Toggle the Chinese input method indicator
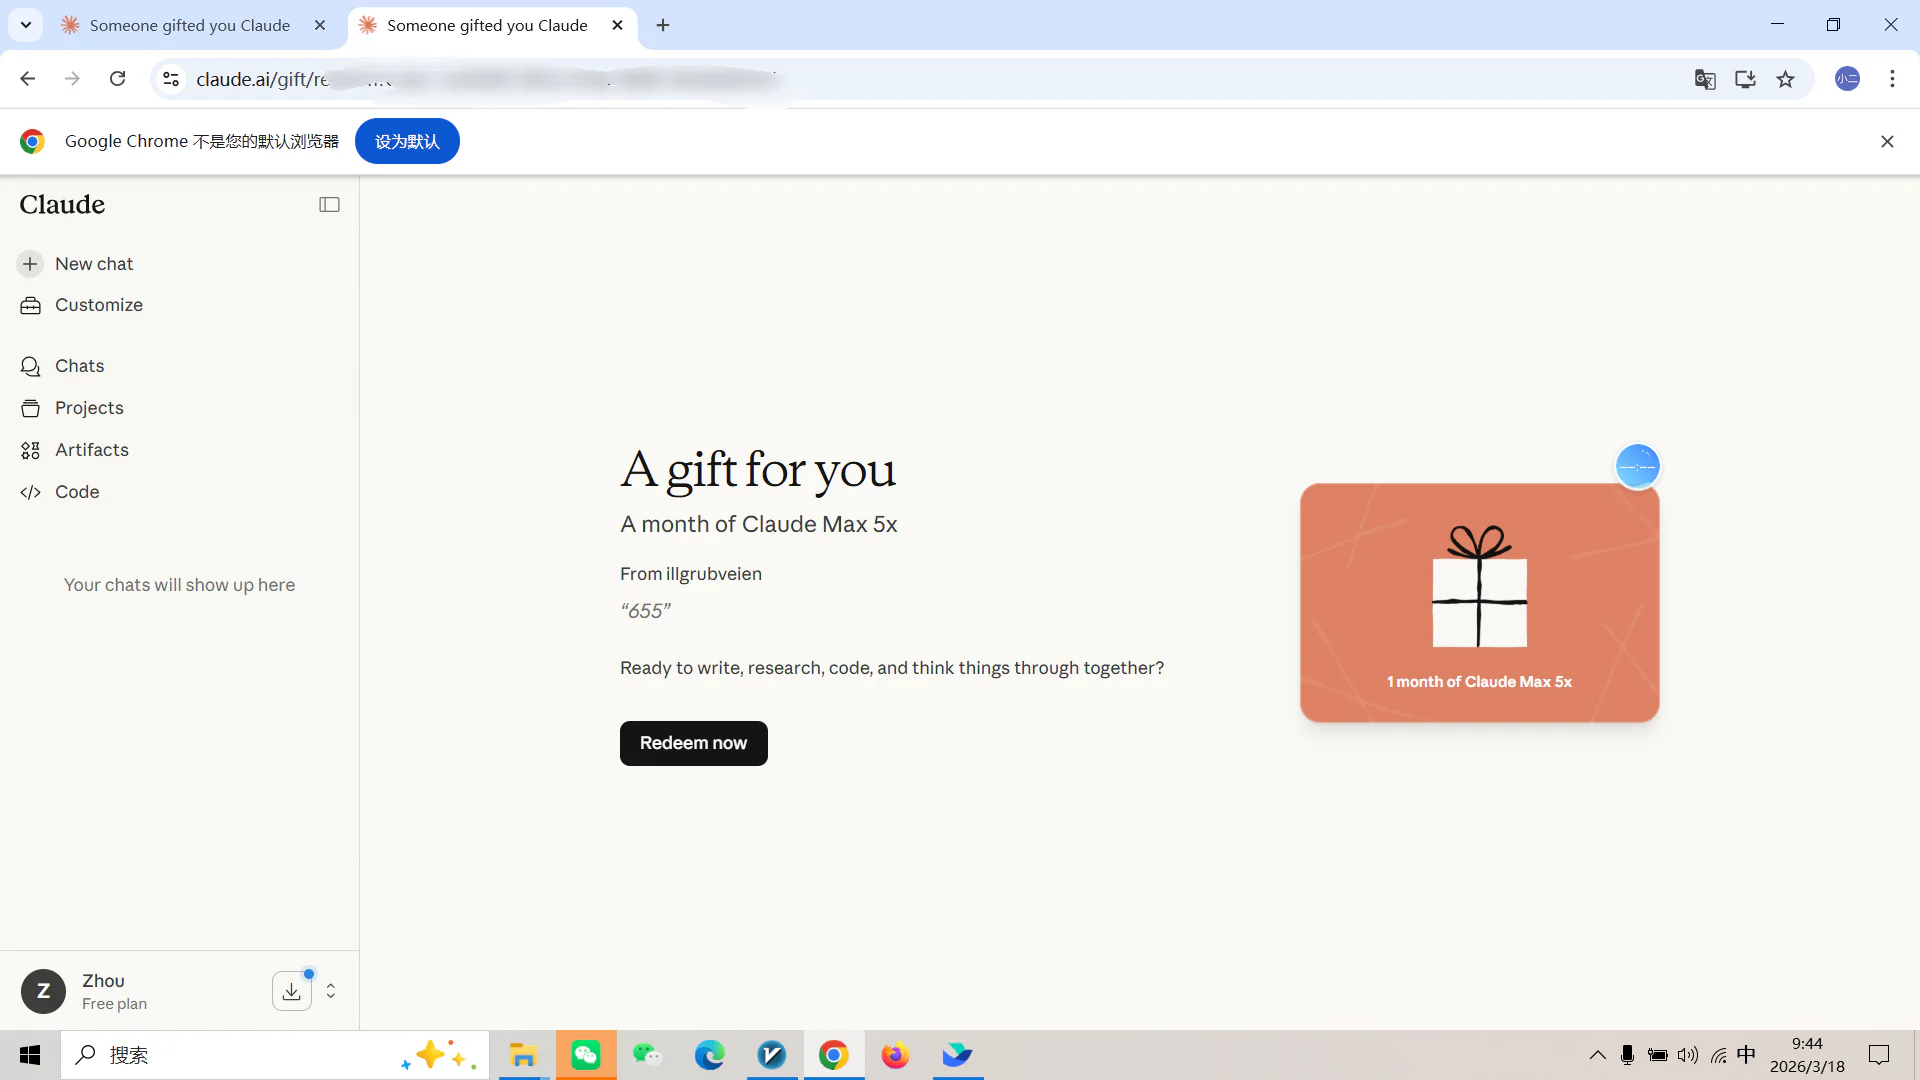This screenshot has height=1080, width=1920. (1746, 1055)
